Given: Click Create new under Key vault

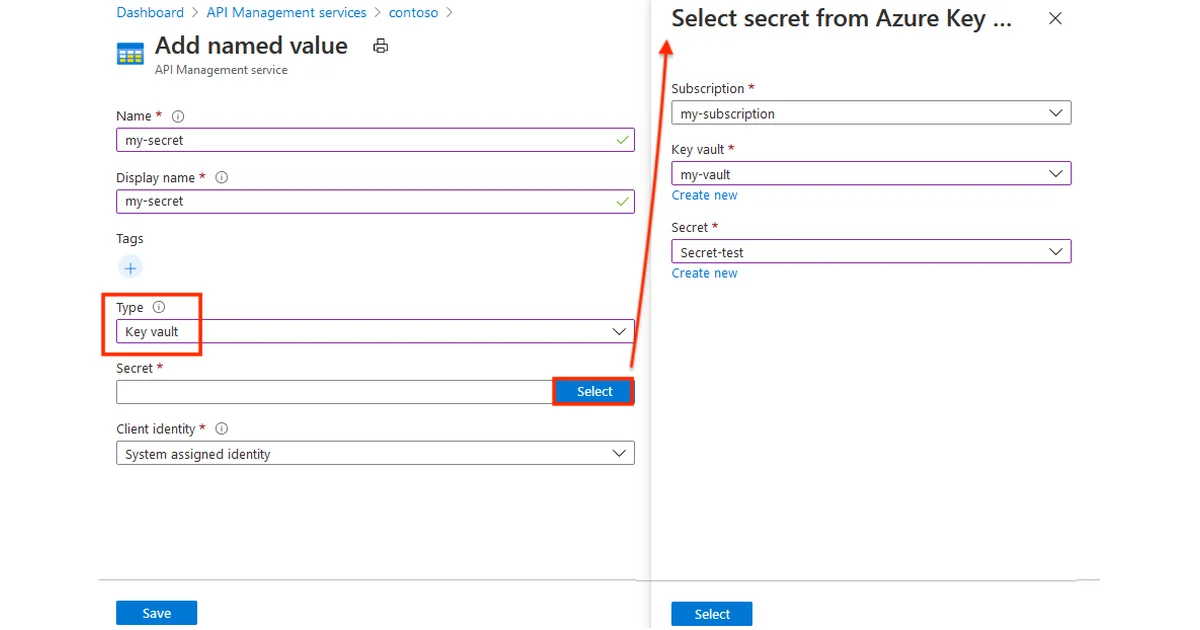Looking at the screenshot, I should 705,195.
